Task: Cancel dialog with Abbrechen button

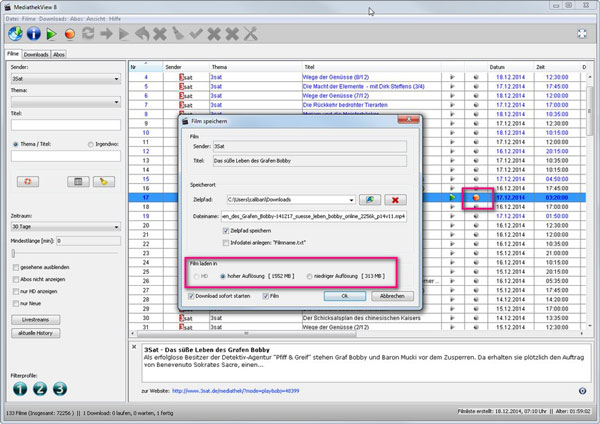Action: coord(392,296)
